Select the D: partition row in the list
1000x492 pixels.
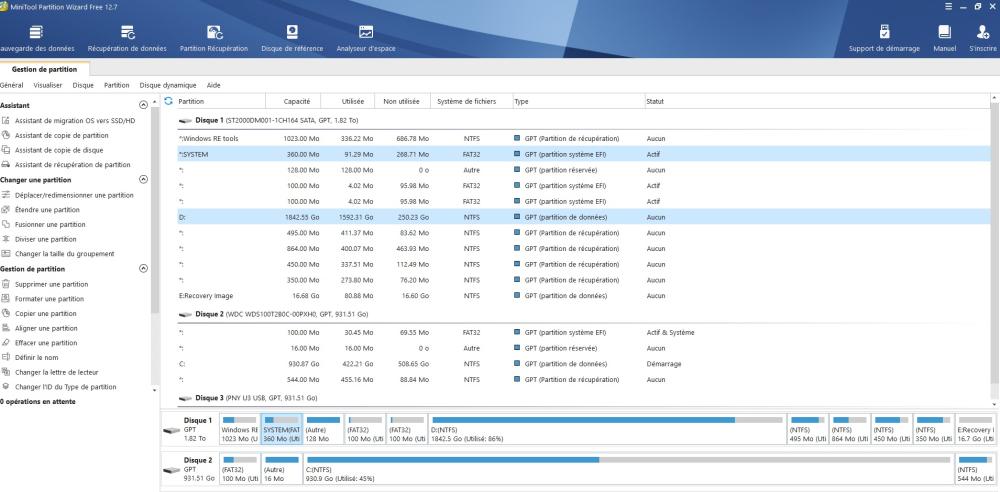[x=400, y=217]
